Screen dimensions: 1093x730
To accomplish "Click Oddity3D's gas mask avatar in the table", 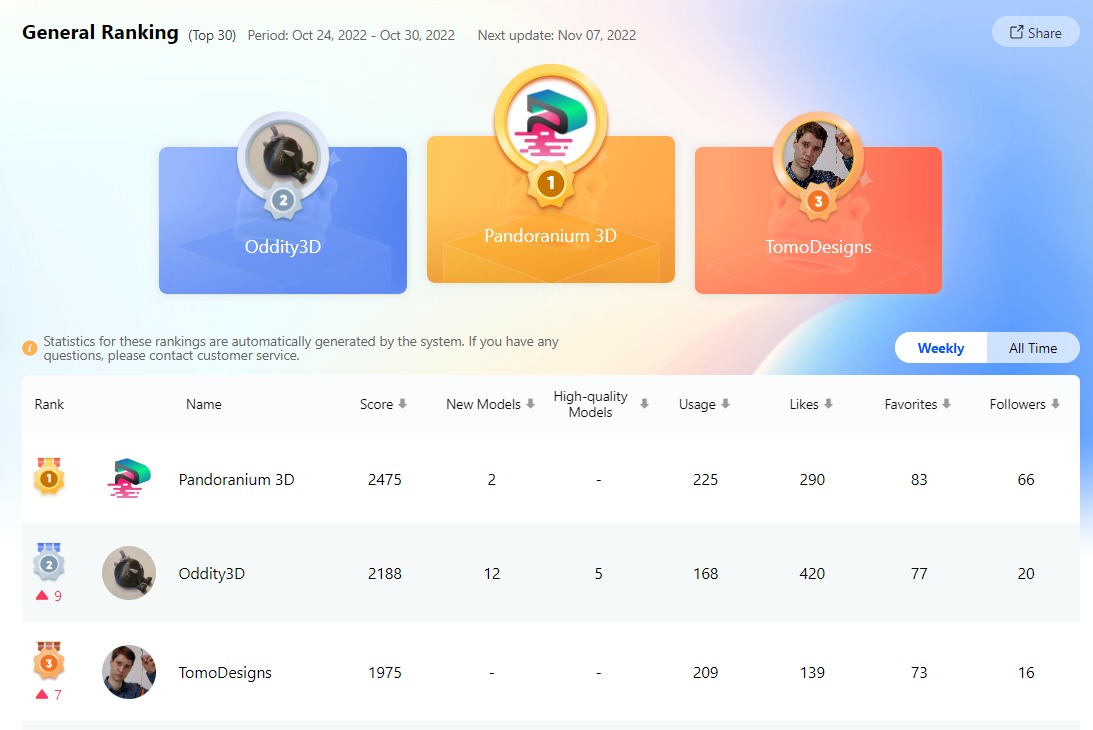I will [x=128, y=573].
